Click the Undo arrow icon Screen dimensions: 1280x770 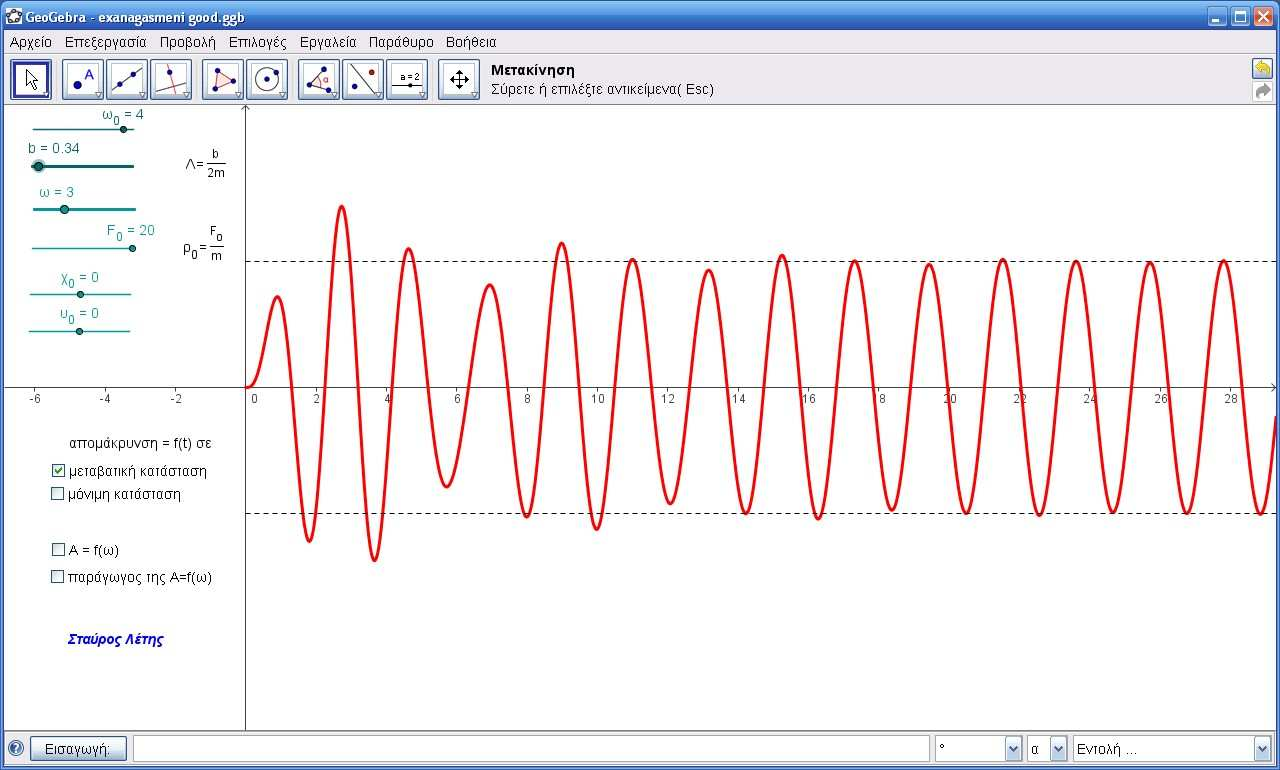[1262, 68]
